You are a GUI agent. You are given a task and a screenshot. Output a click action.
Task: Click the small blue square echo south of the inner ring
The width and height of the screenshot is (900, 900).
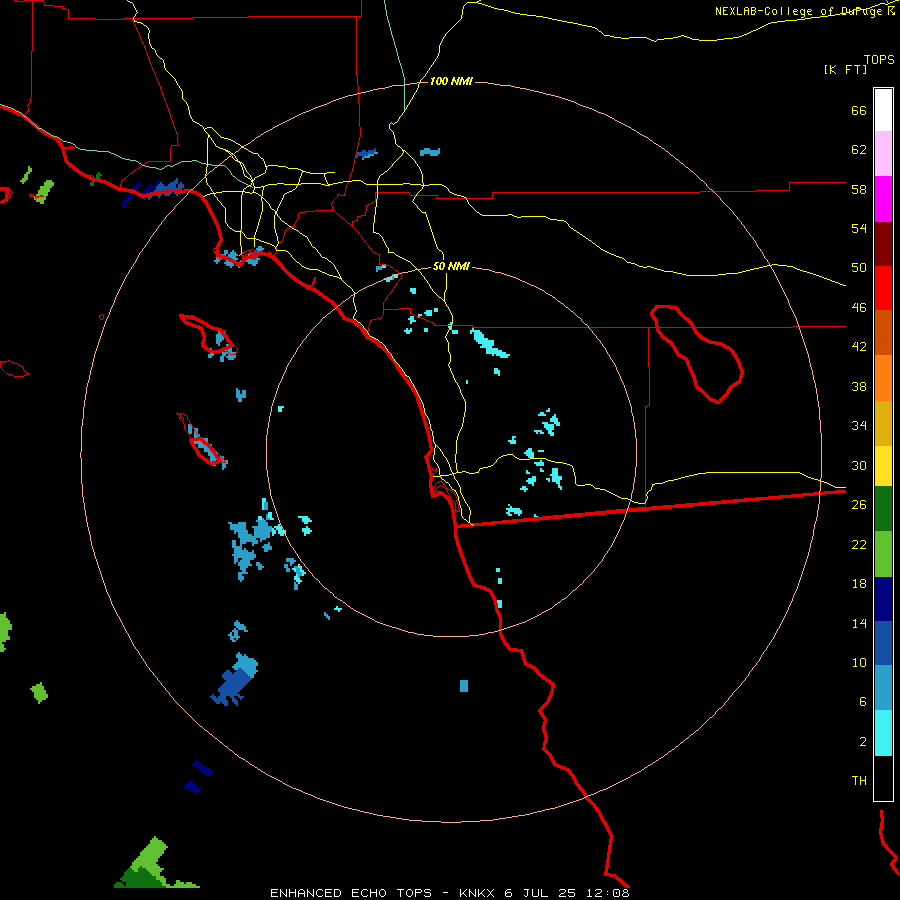[x=464, y=686]
